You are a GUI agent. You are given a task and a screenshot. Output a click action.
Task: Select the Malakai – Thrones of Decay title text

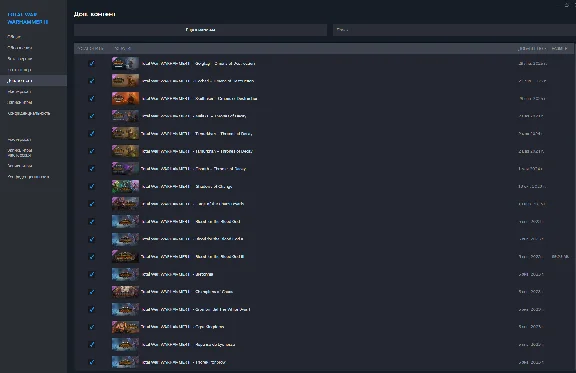(x=194, y=116)
